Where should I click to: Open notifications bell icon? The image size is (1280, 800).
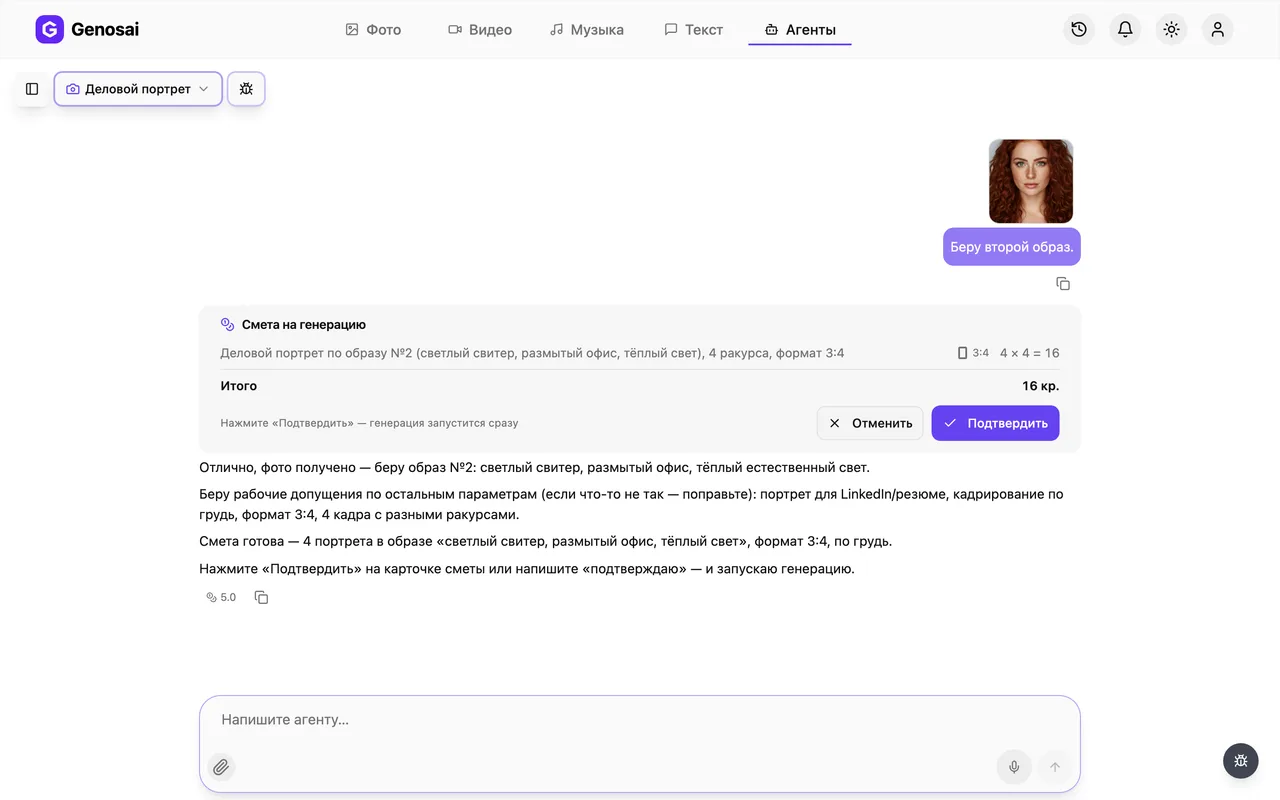[1125, 30]
